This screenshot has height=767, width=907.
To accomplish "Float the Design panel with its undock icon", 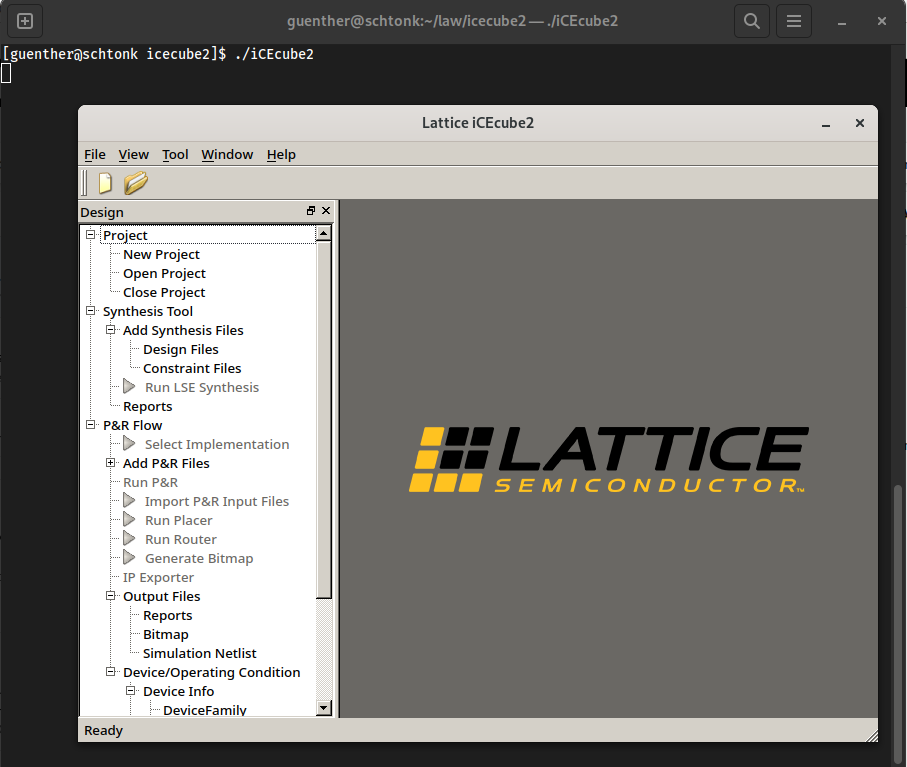I will coord(311,211).
